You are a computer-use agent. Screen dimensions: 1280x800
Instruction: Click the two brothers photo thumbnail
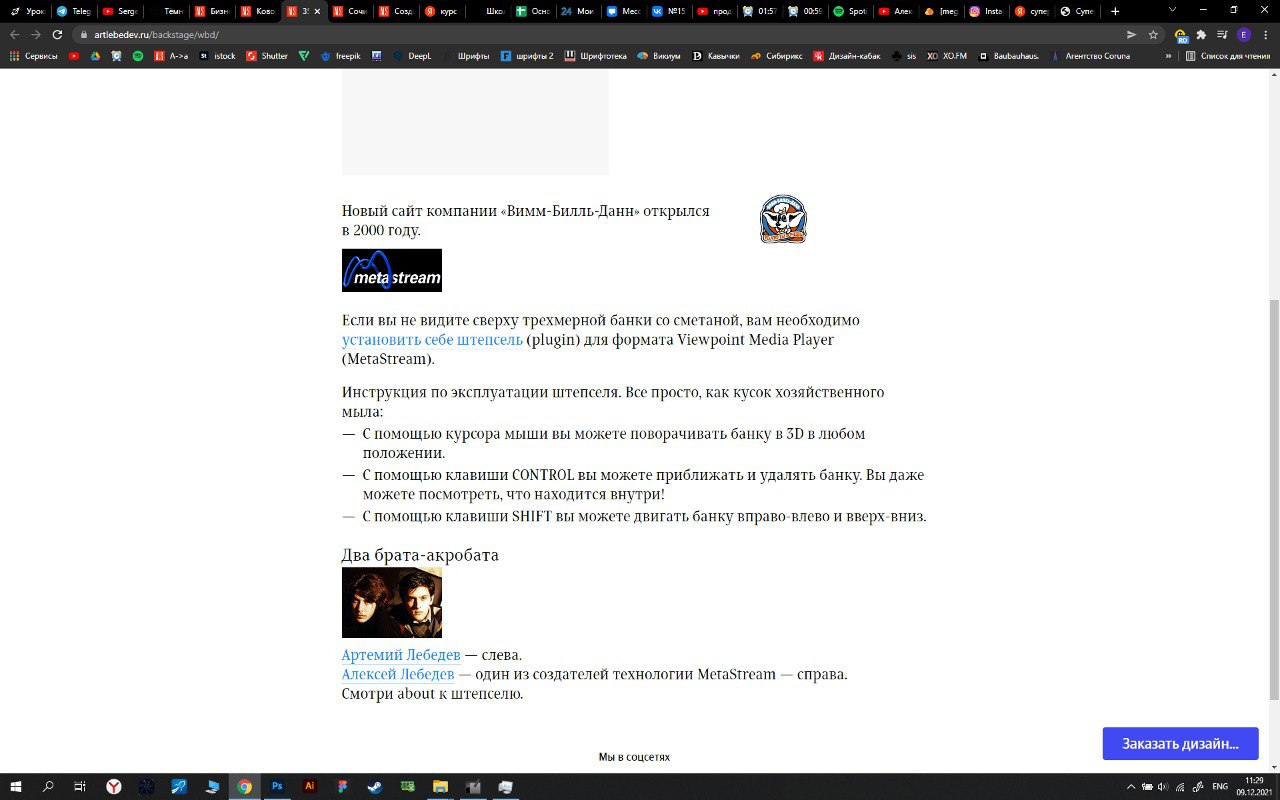392,602
